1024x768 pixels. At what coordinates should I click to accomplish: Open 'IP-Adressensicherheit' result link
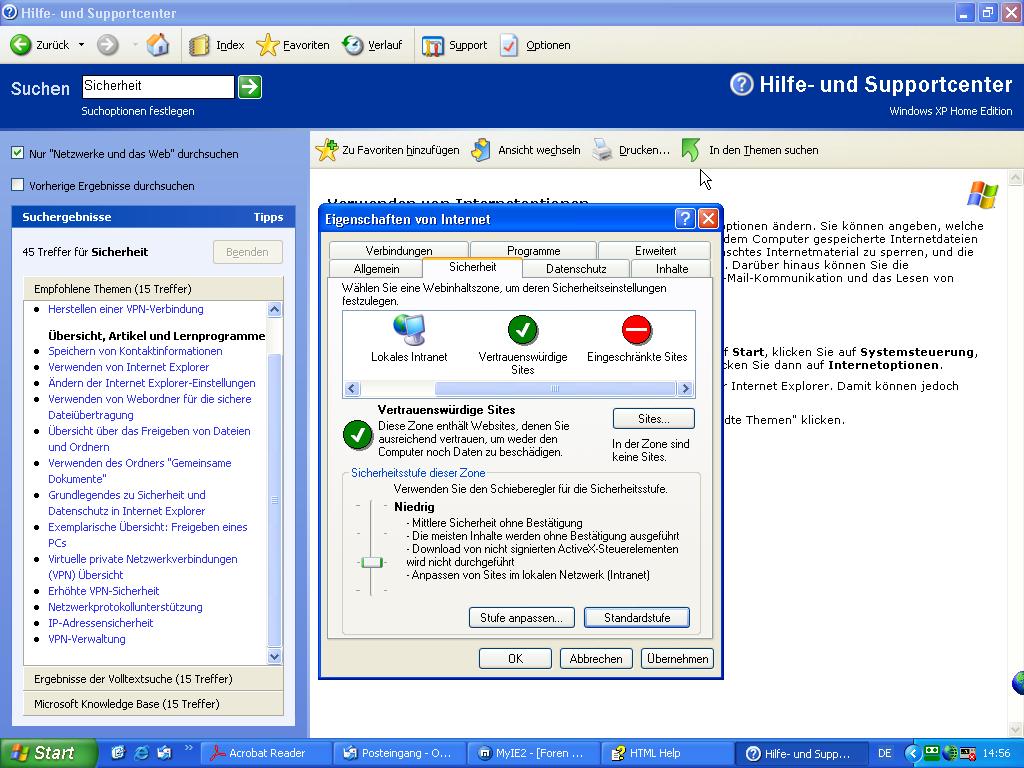(x=101, y=623)
